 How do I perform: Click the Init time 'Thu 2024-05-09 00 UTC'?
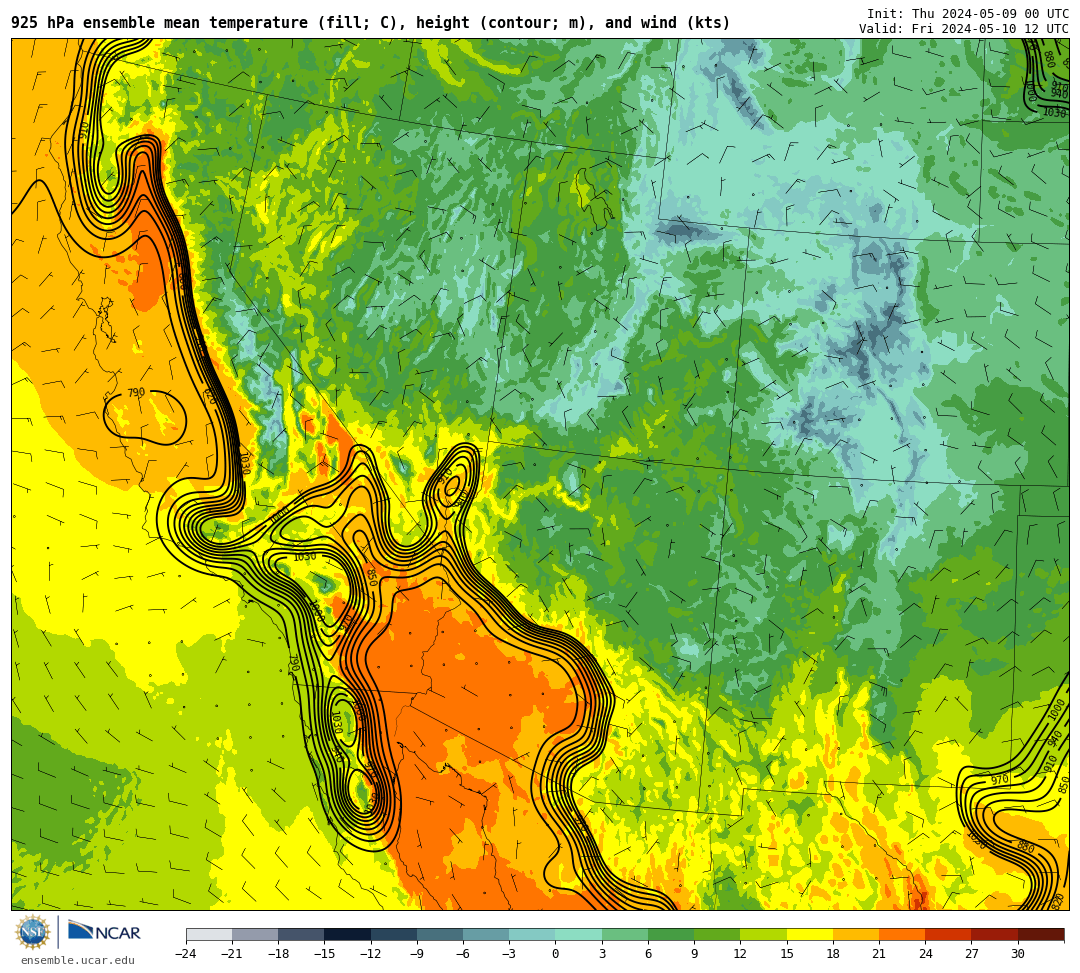990,14
